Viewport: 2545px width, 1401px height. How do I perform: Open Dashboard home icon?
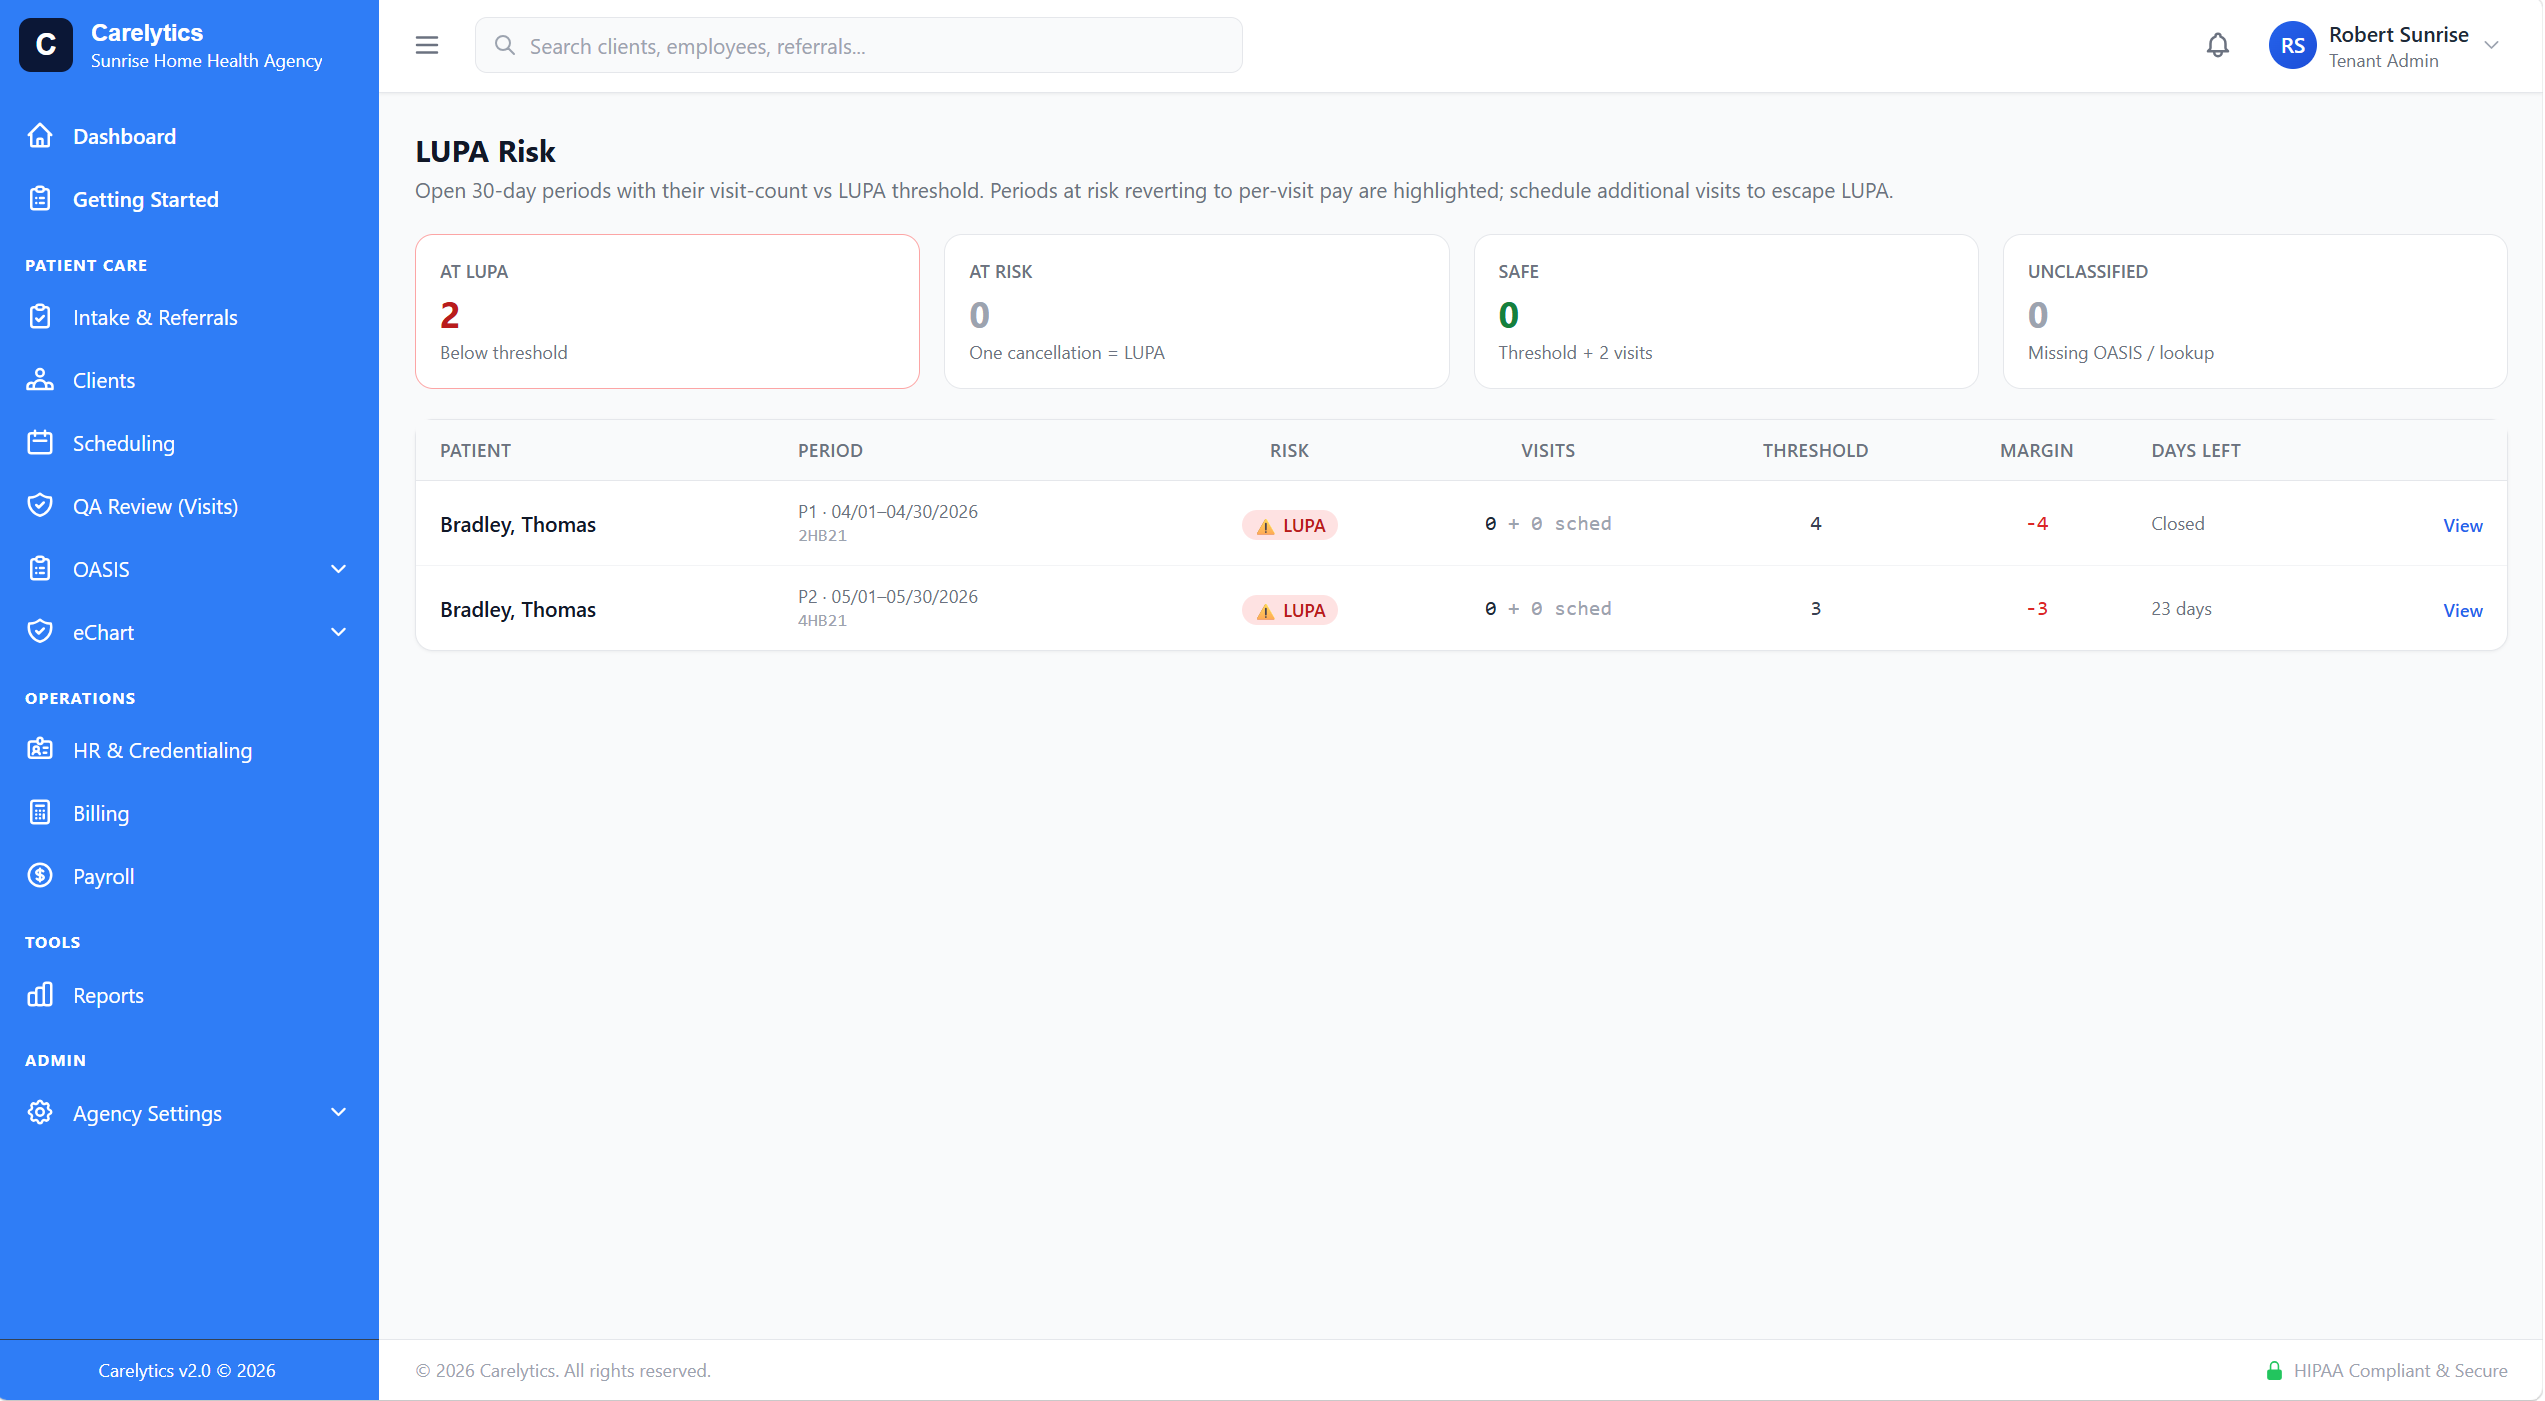tap(40, 136)
